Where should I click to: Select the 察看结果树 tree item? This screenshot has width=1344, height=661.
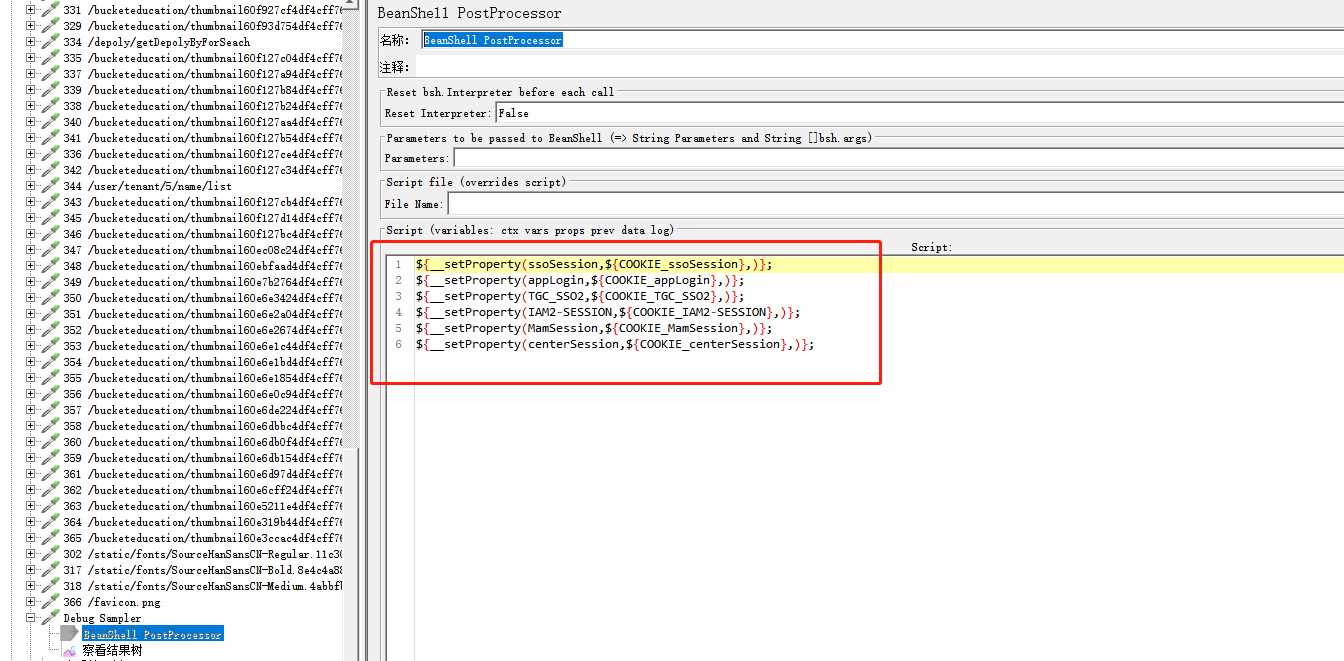[112, 650]
